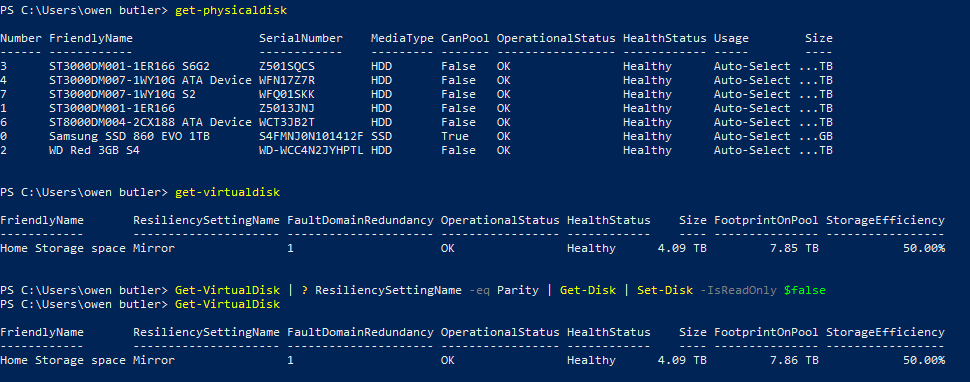Select serial number WCT3JB2T
The image size is (970, 382).
coord(286,122)
